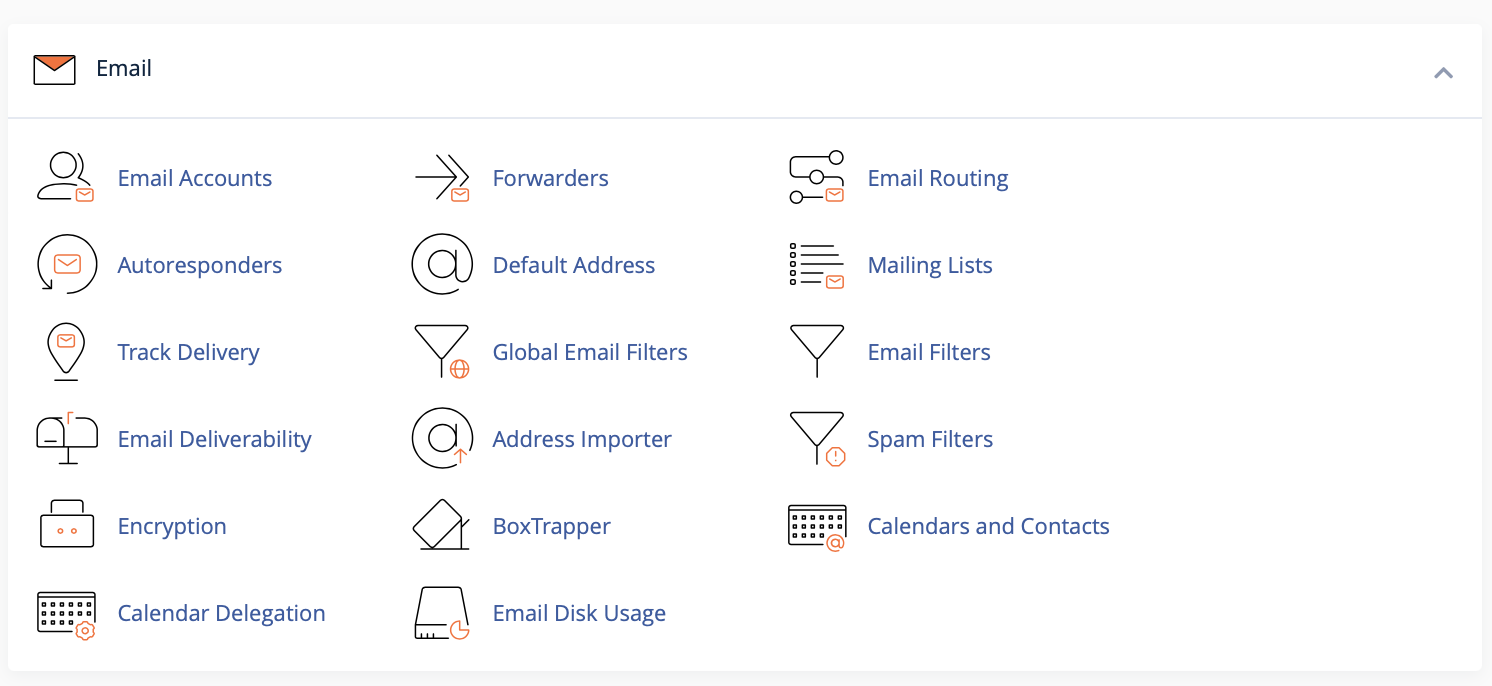Open Email Deliverability link
1492x686 pixels.
click(215, 439)
